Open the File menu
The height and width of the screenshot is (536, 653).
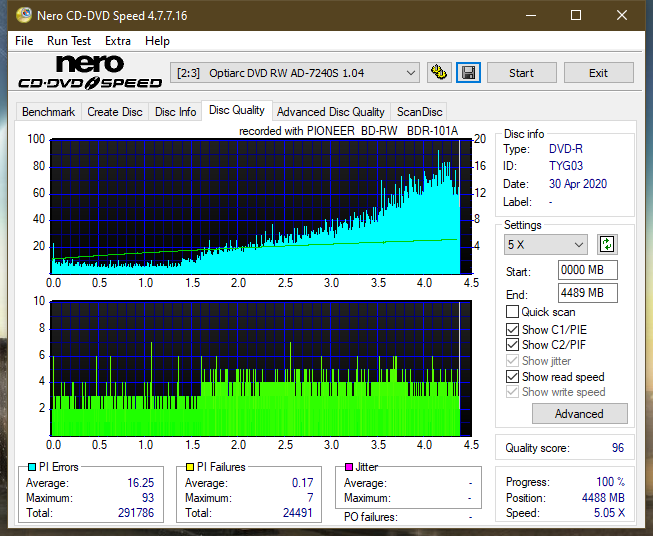pos(24,41)
